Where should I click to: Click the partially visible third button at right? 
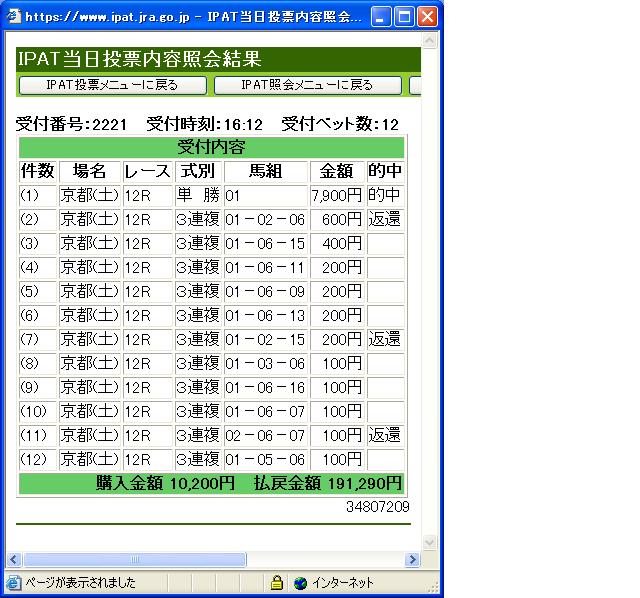pyautogui.click(x=415, y=85)
